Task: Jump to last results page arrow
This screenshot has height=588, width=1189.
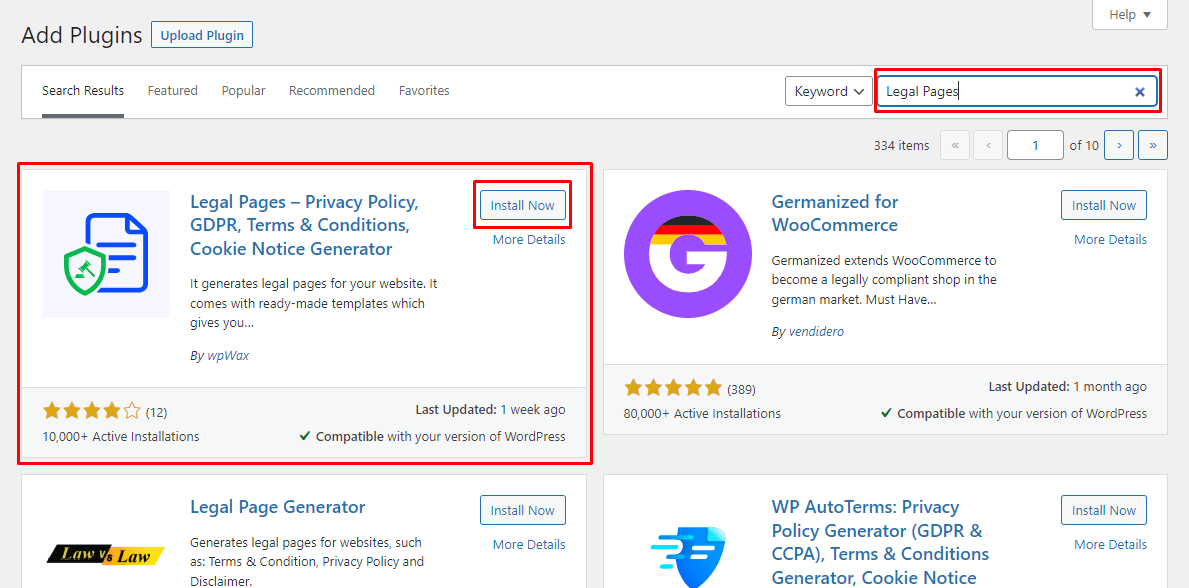Action: [x=1153, y=146]
